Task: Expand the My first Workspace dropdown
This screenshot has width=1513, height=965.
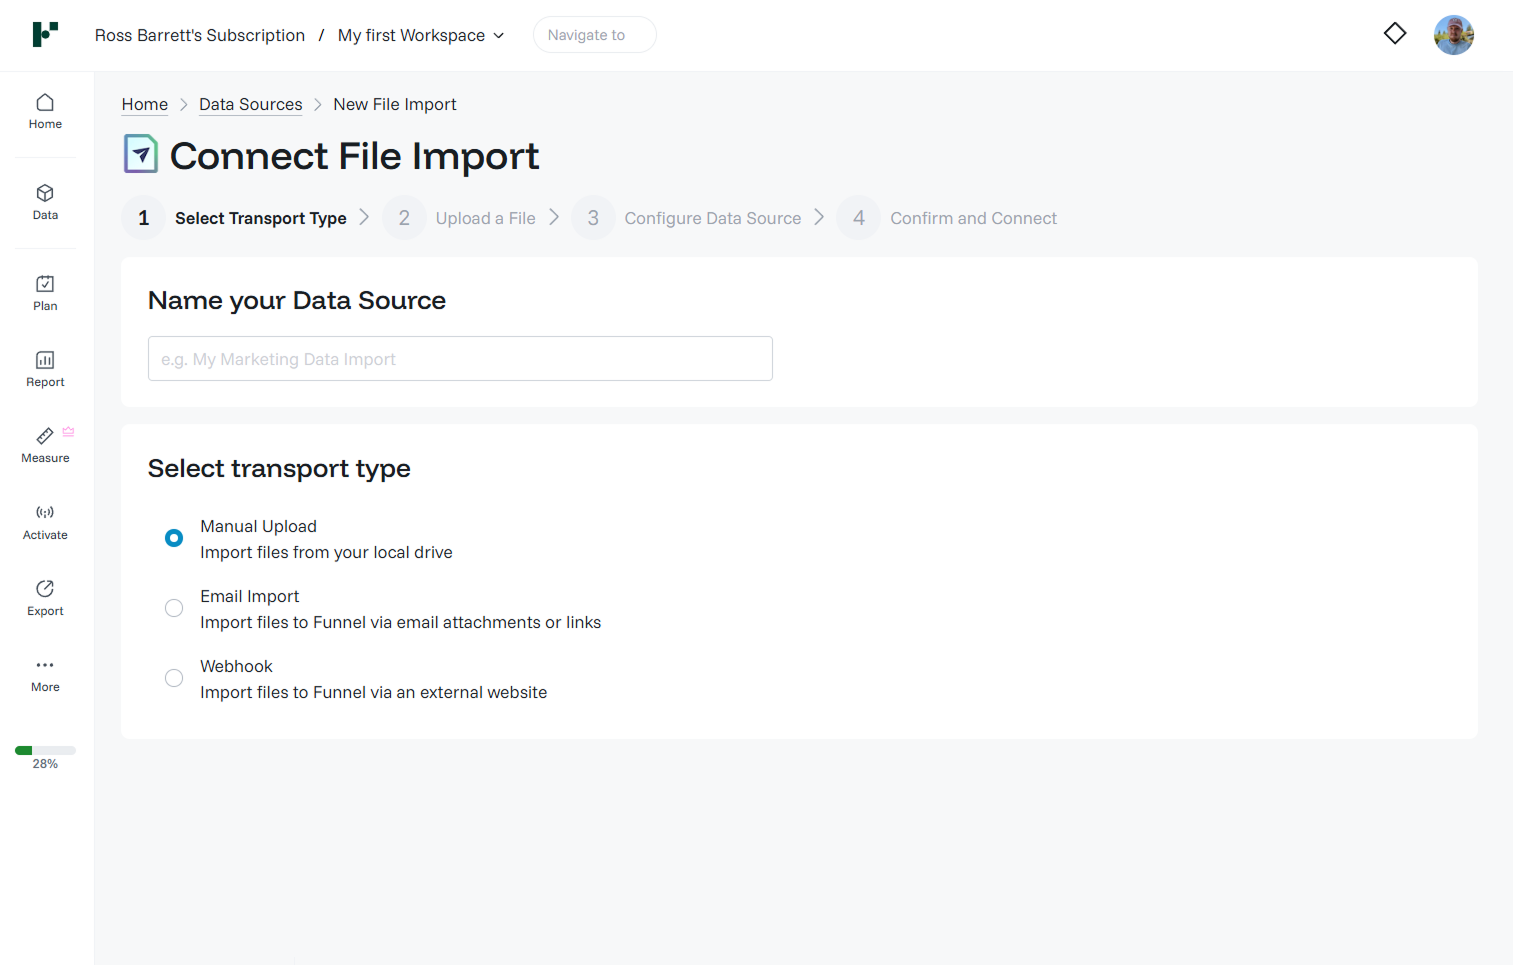Action: (x=421, y=35)
